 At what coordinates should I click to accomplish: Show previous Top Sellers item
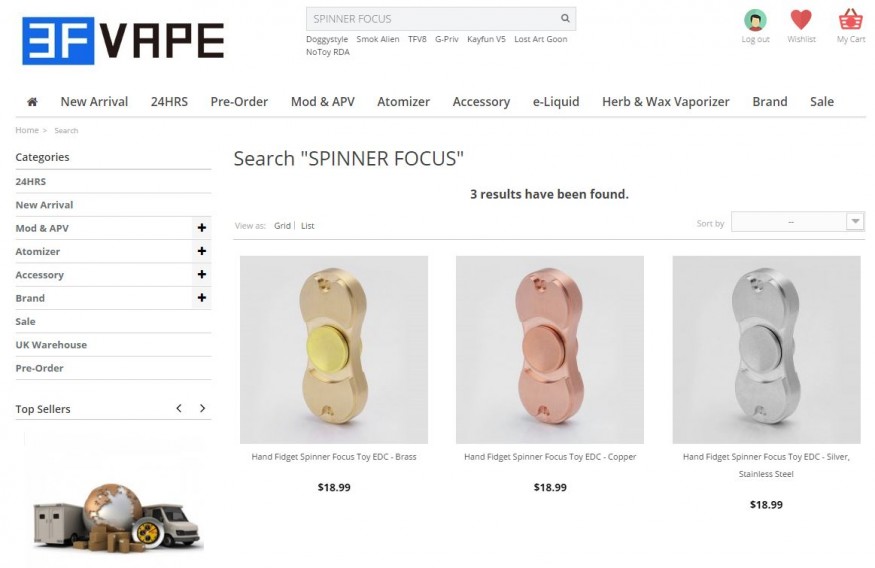coord(179,408)
